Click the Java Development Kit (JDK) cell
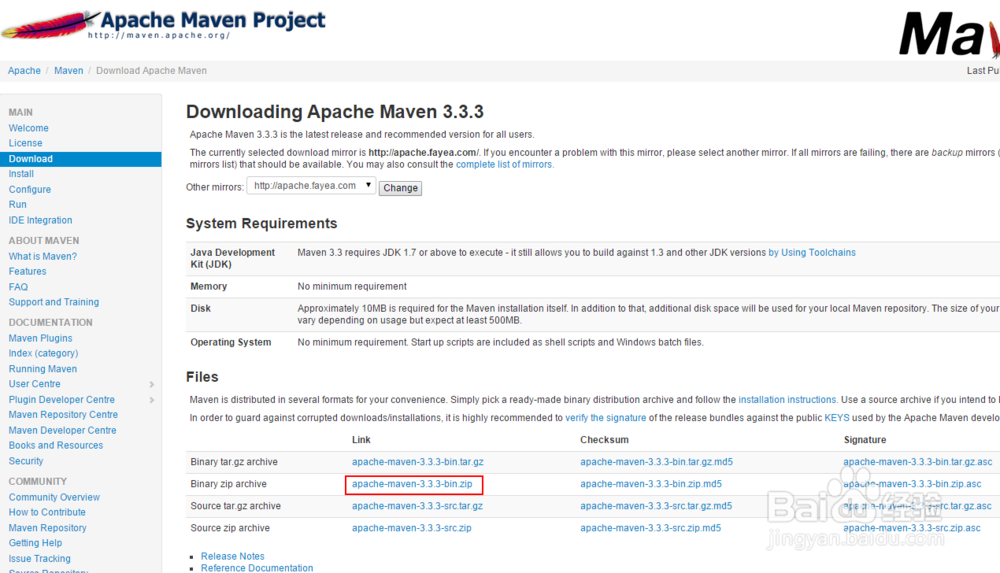The height and width of the screenshot is (573, 1000). click(232, 258)
